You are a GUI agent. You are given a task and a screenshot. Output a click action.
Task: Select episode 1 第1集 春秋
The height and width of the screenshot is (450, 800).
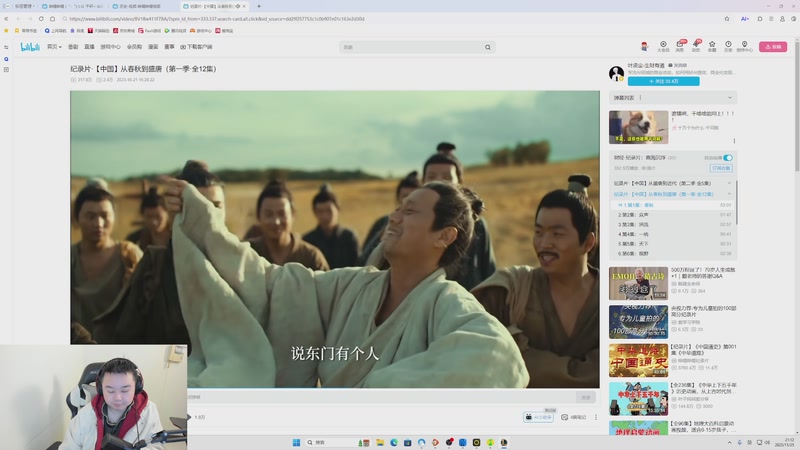pyautogui.click(x=673, y=205)
